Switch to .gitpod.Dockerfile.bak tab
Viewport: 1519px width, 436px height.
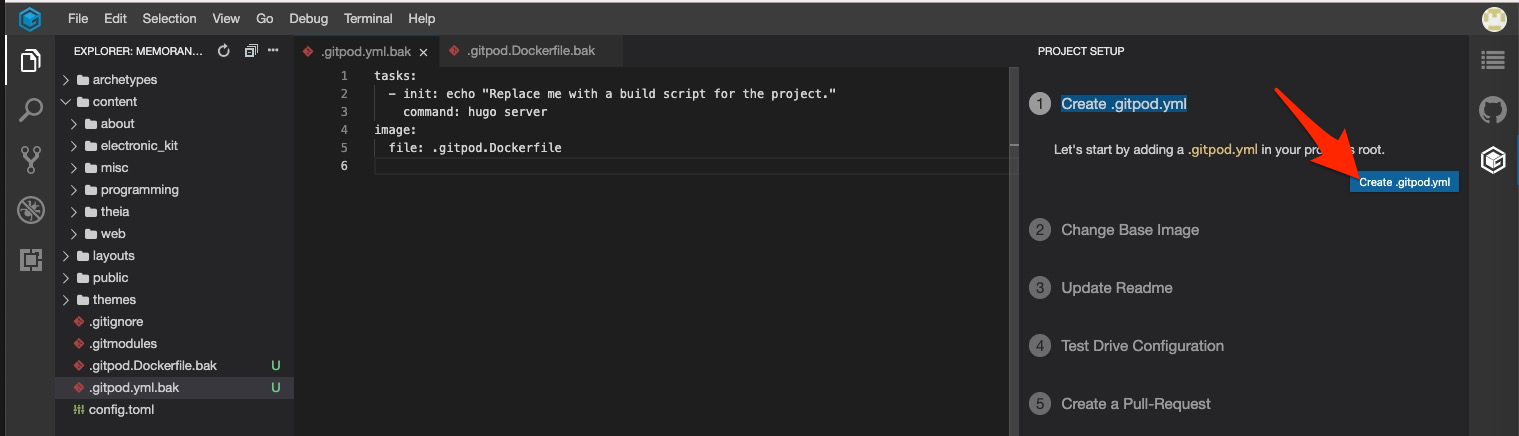[x=529, y=51]
